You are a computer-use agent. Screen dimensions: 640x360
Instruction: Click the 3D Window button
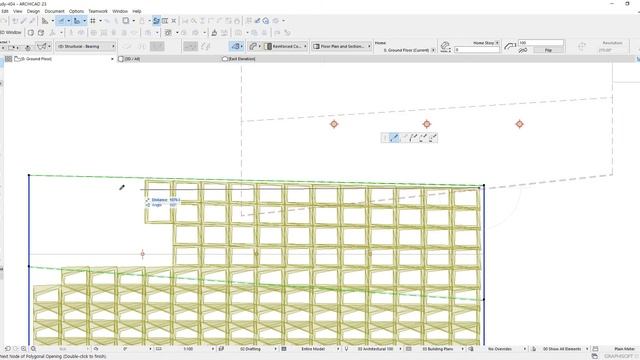[11, 32]
